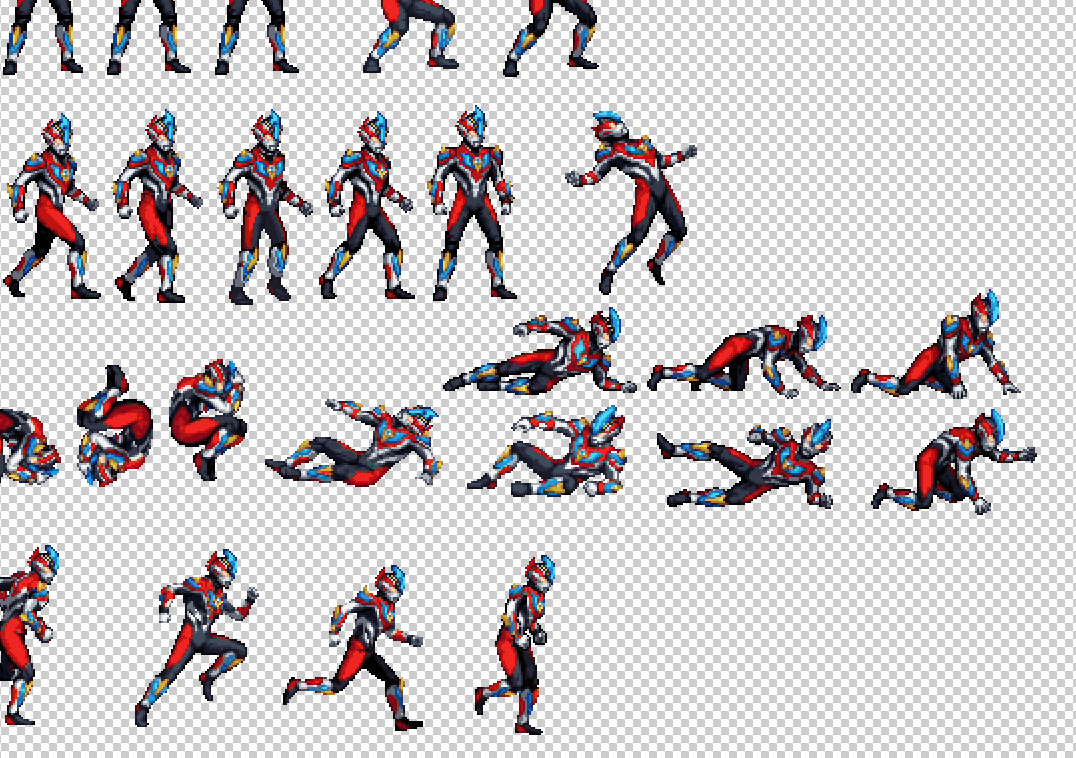
Task: Select the fourth sprite in the standing row
Action: (x=369, y=206)
